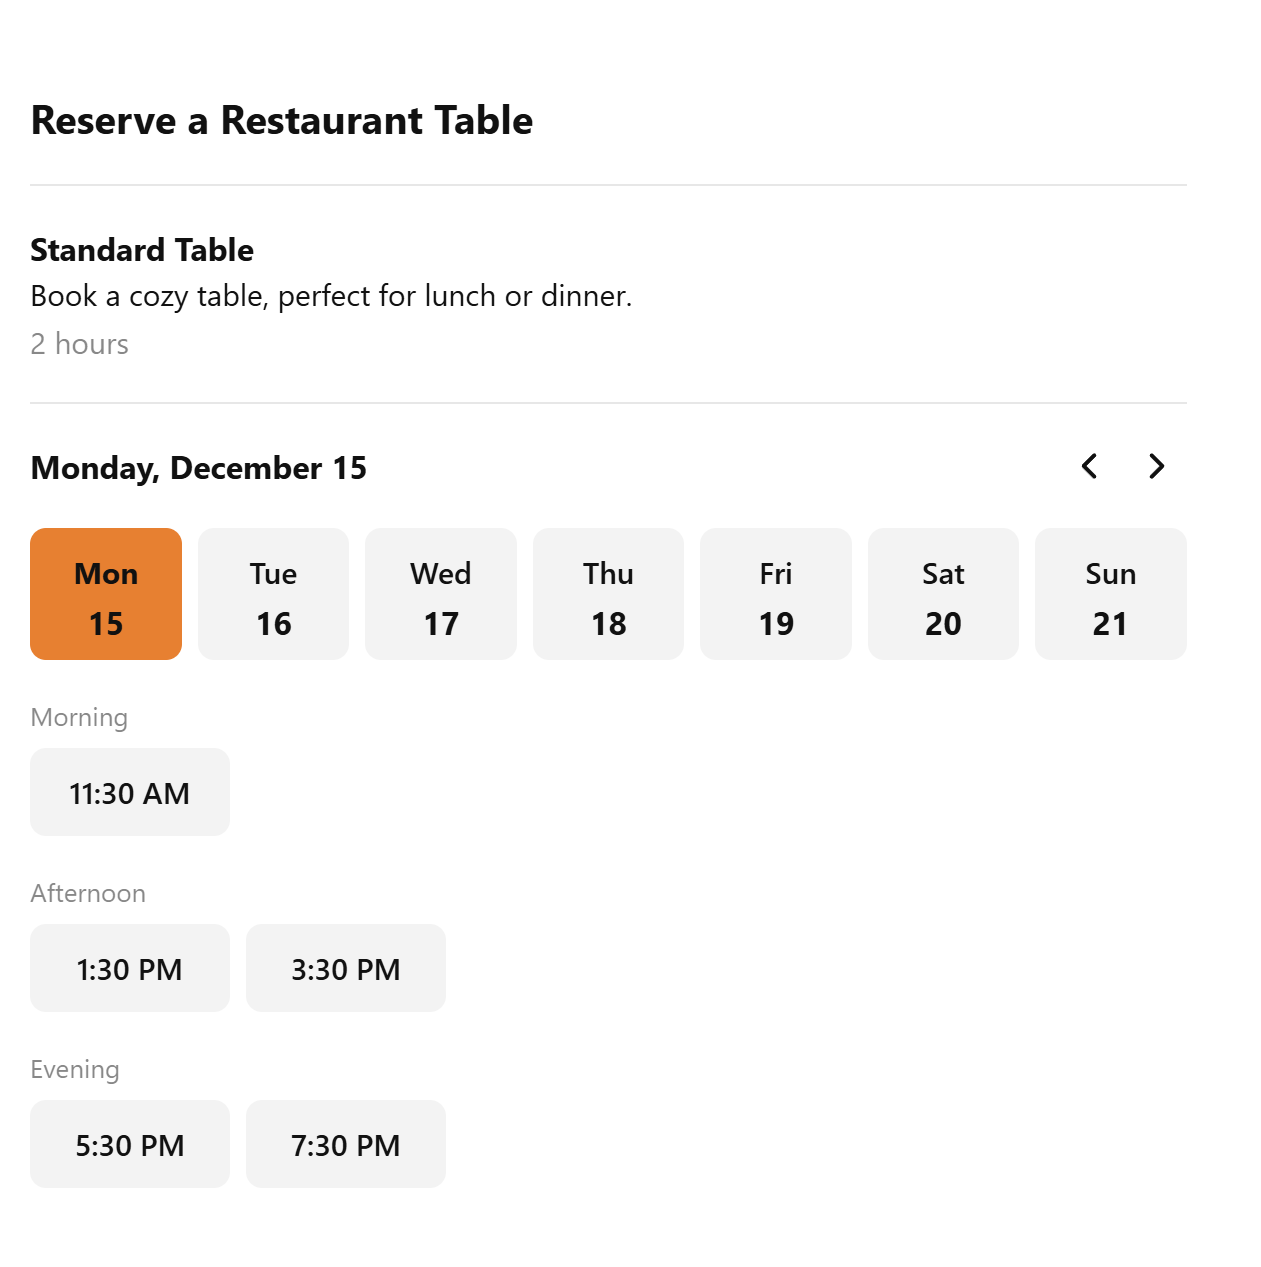The width and height of the screenshot is (1261, 1267).
Task: Book the 11:30 AM morning slot
Action: tap(130, 792)
